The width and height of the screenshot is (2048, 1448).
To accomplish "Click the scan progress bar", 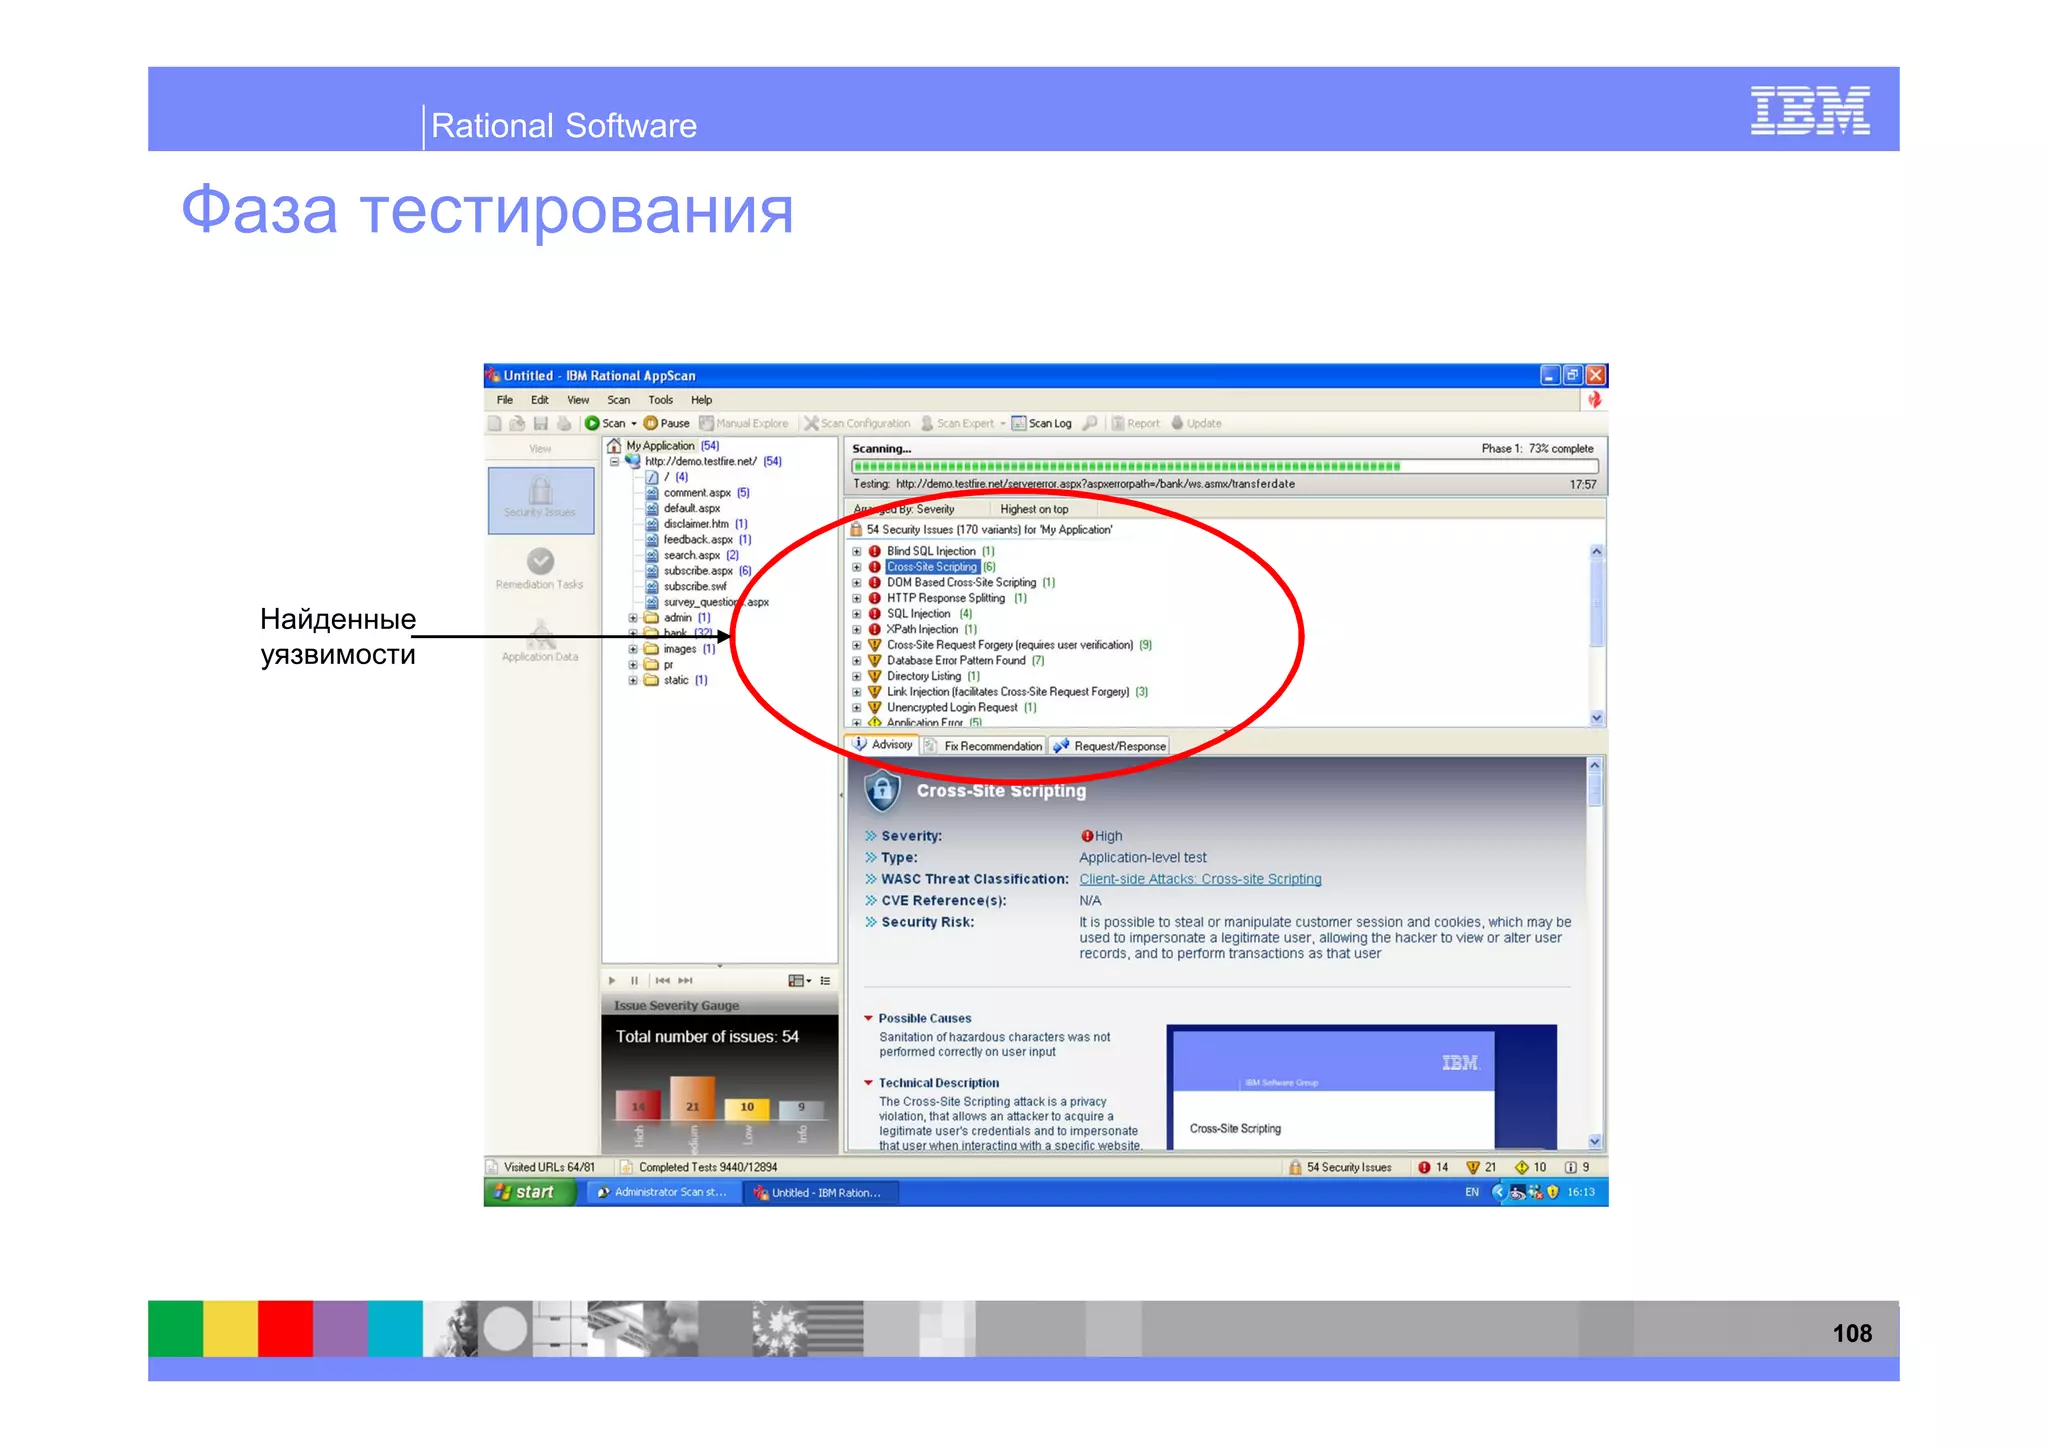I will 1225,466.
